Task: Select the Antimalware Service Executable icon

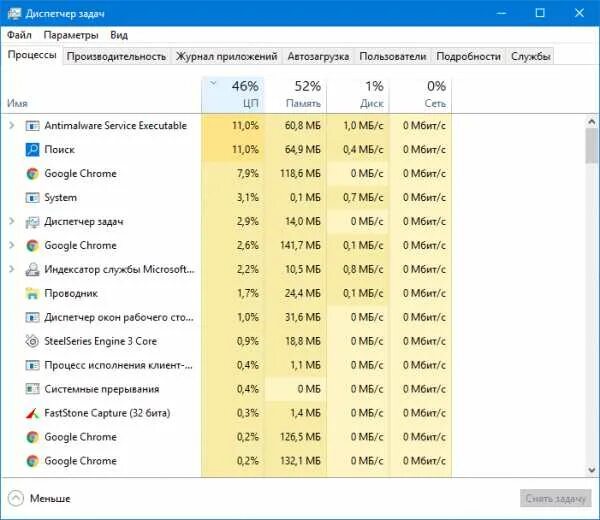Action: [32, 126]
